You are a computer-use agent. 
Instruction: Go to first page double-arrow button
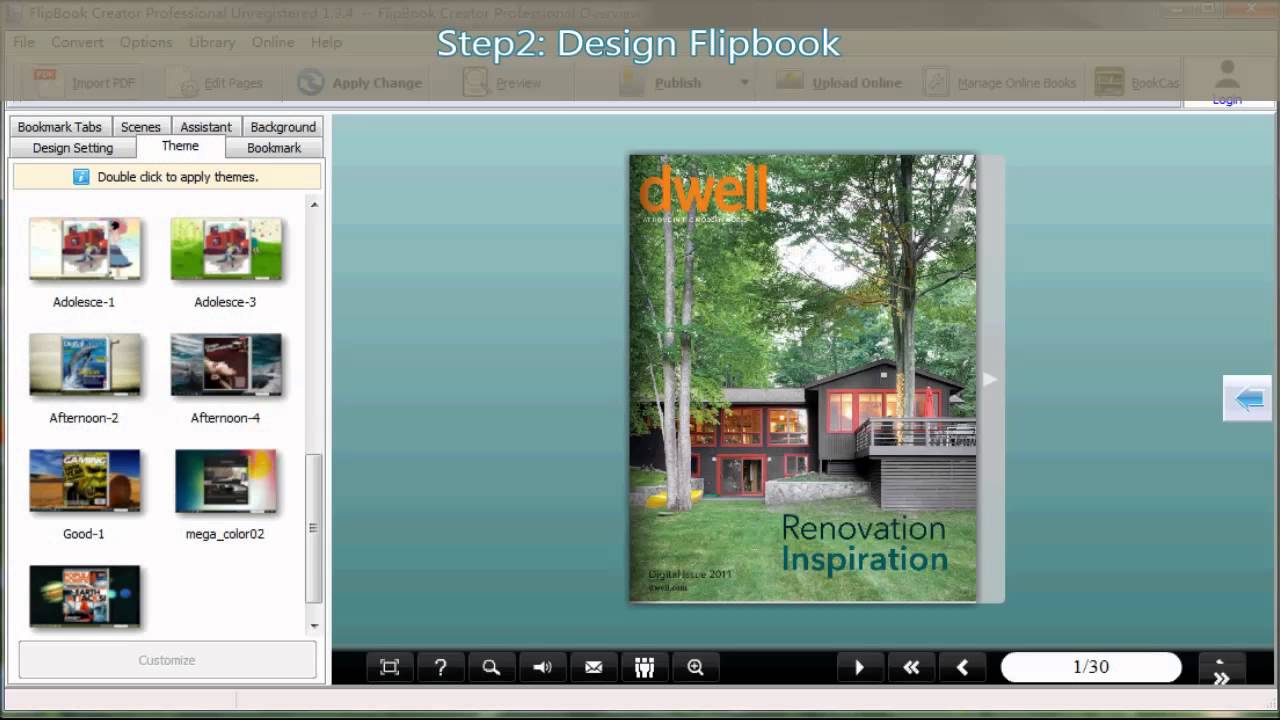click(x=911, y=667)
